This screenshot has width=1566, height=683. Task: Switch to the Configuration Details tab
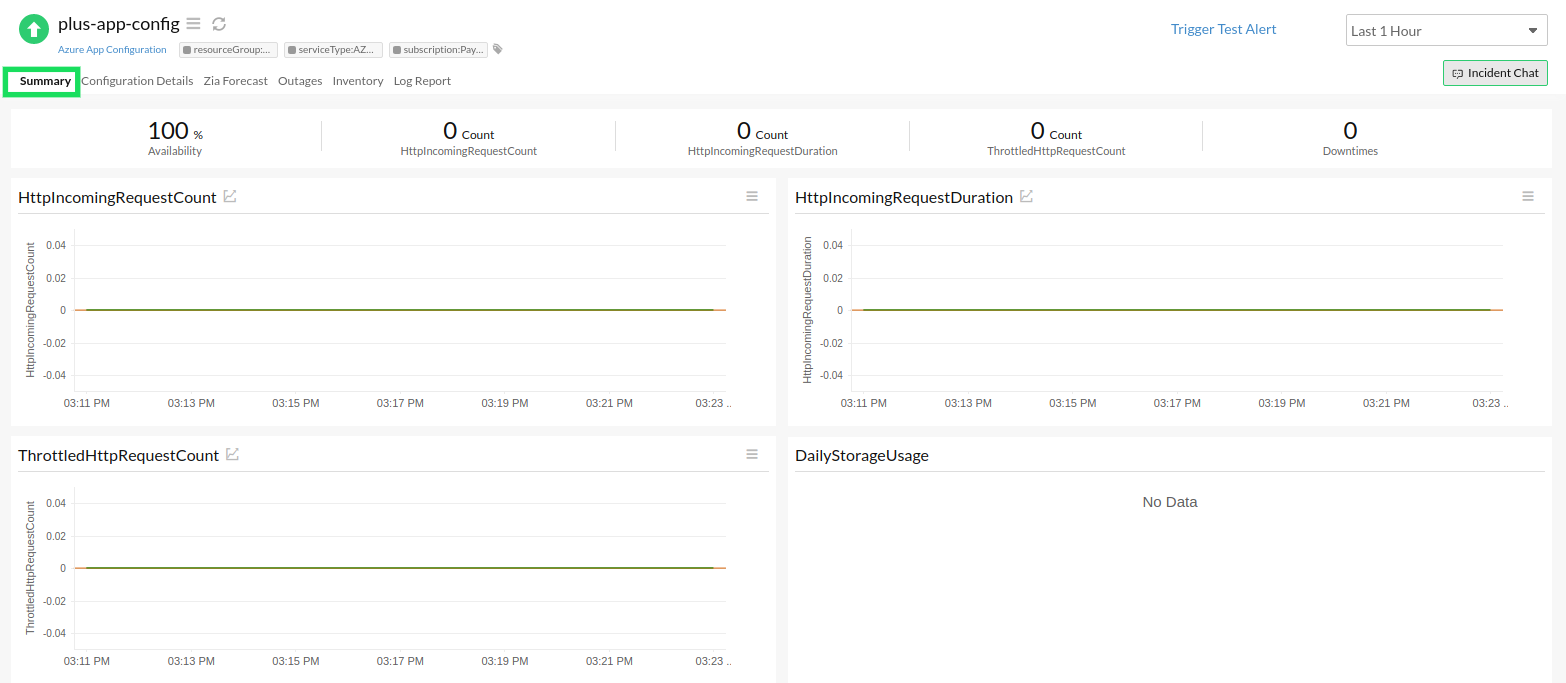[137, 81]
